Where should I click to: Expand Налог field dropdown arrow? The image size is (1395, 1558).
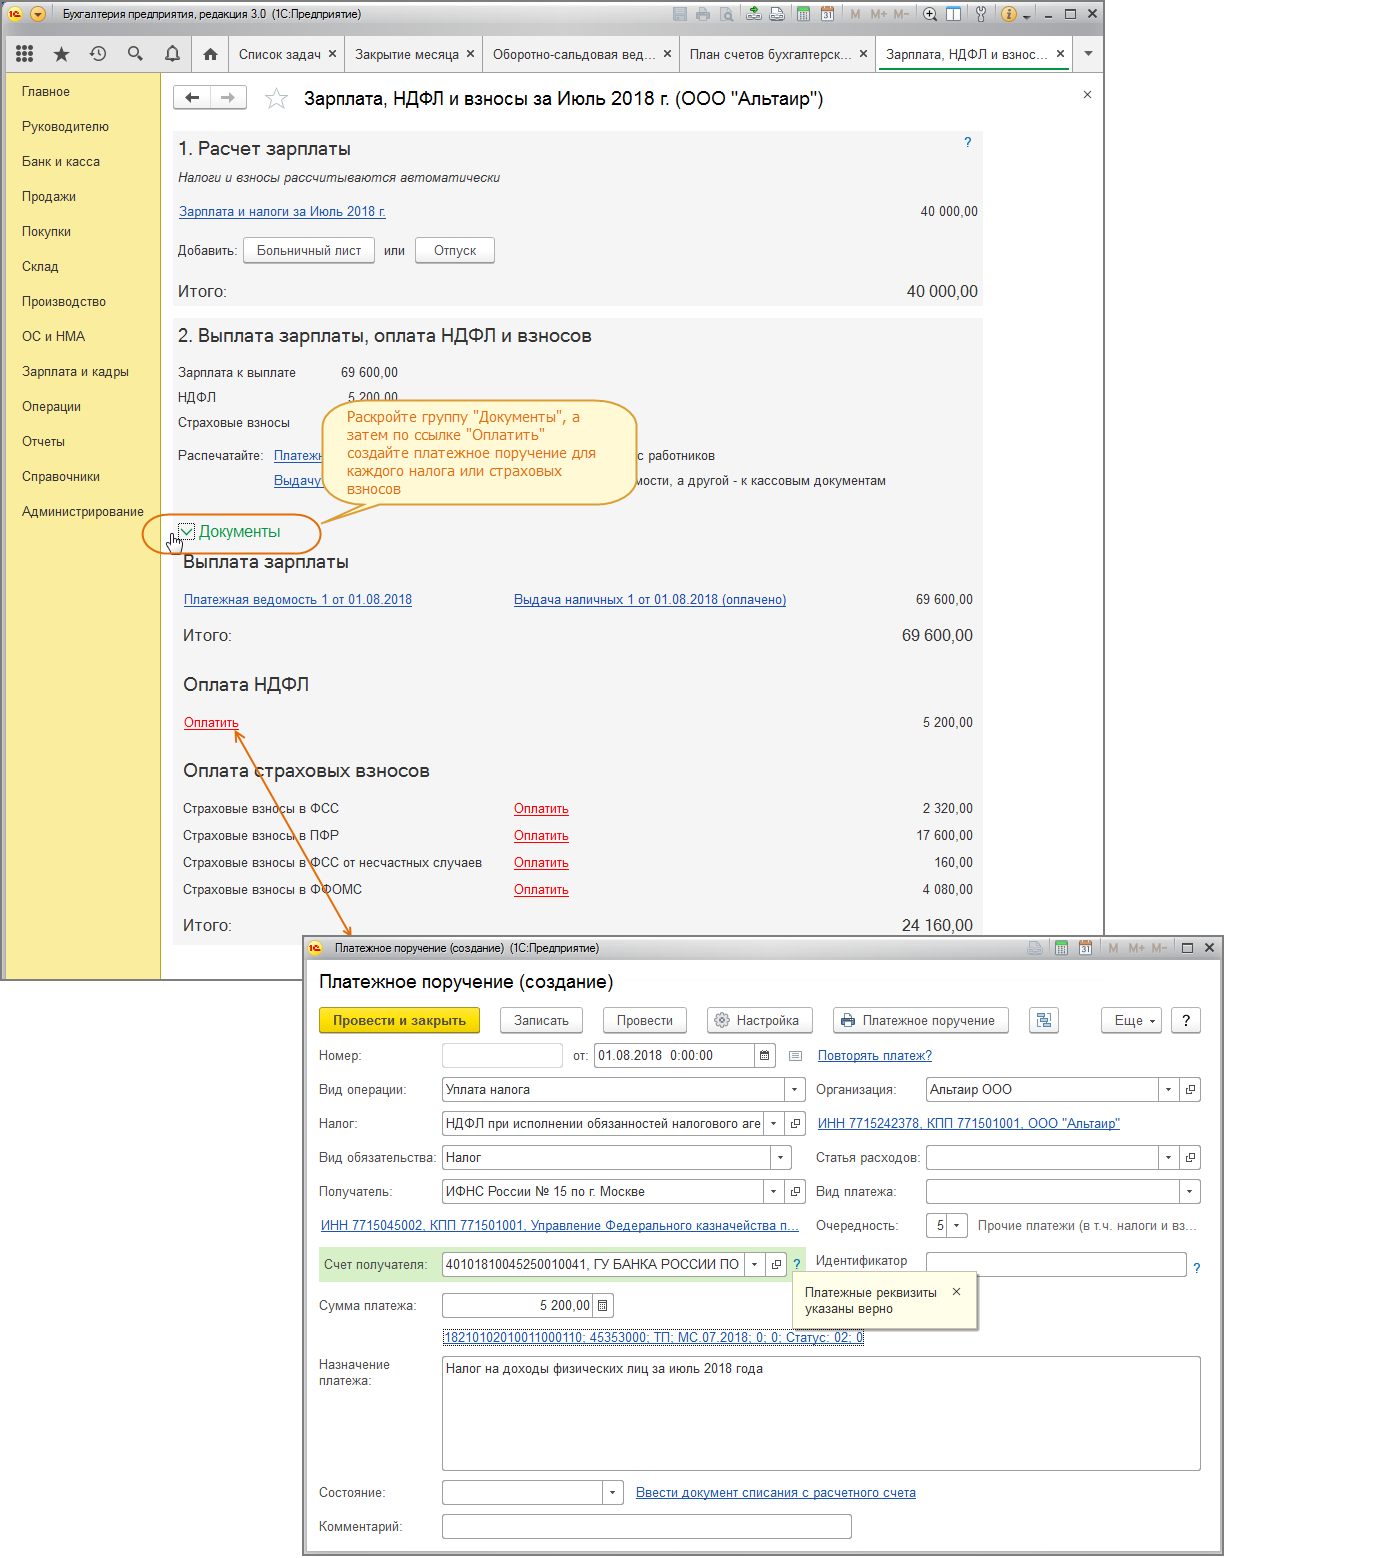pos(773,1123)
